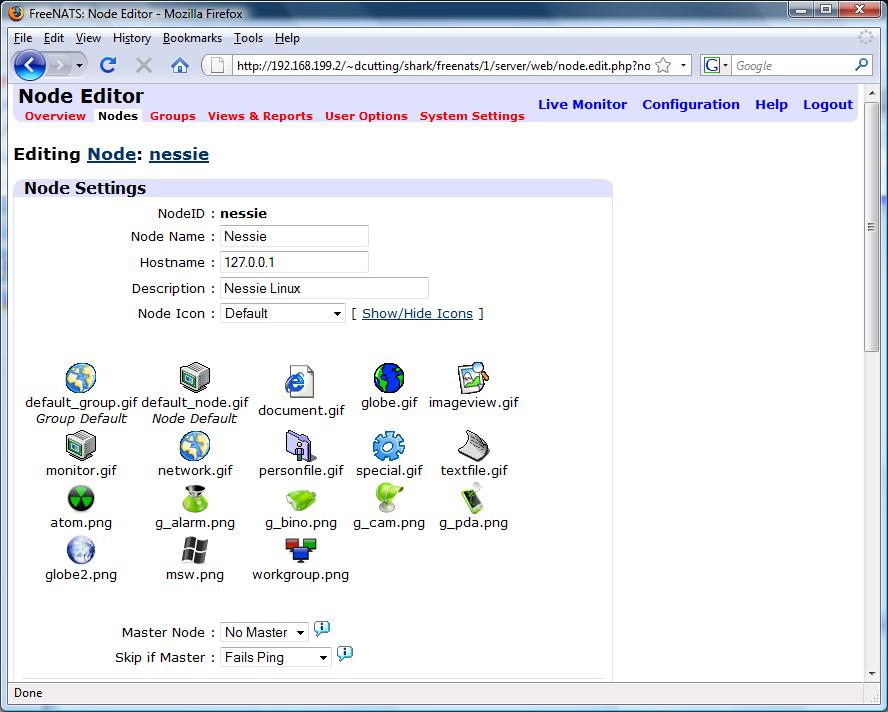Pick the msw.png Windows flag icon

[195, 550]
